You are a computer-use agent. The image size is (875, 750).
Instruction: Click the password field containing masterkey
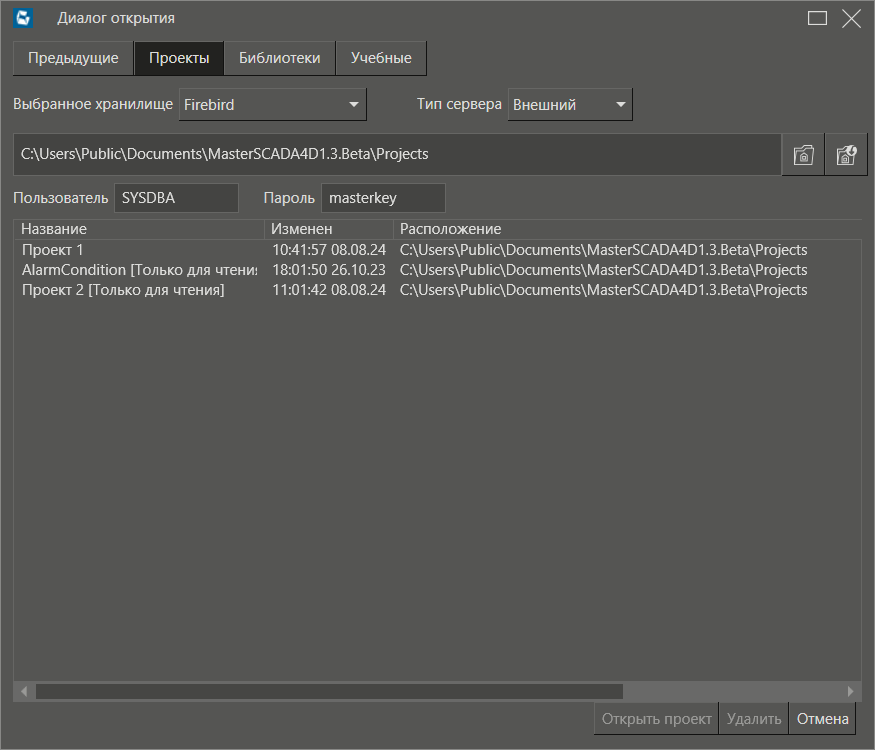tap(383, 197)
